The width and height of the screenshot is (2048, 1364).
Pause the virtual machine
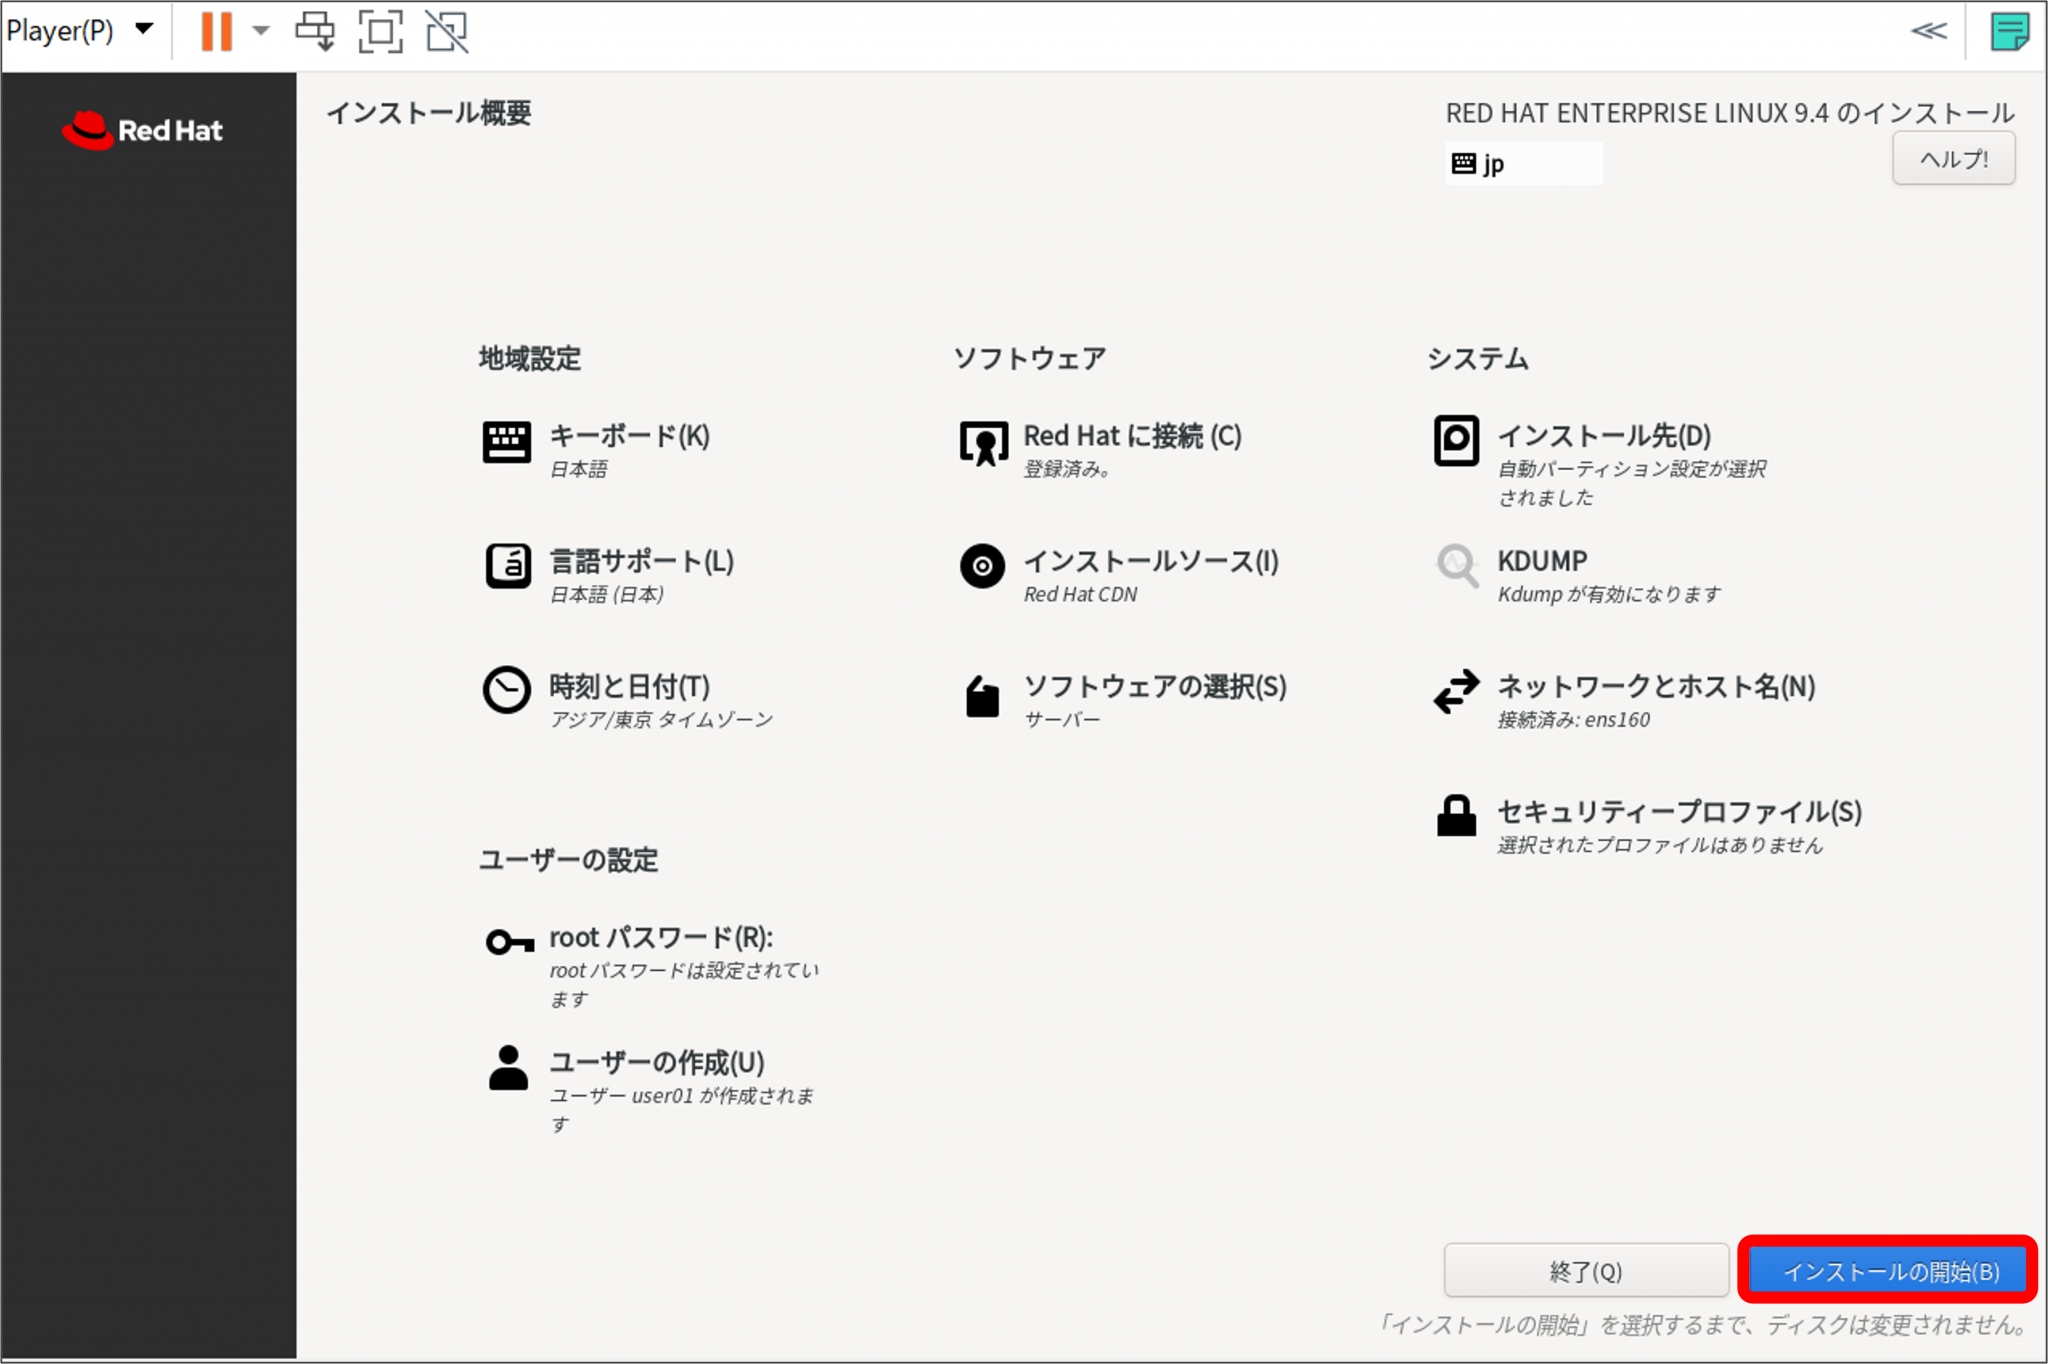click(216, 31)
